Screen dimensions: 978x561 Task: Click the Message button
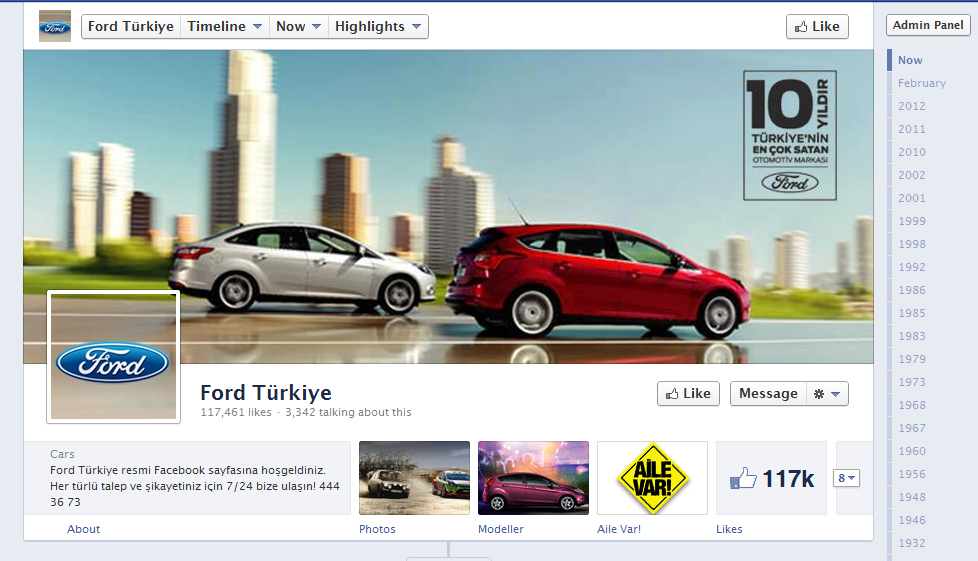point(768,394)
